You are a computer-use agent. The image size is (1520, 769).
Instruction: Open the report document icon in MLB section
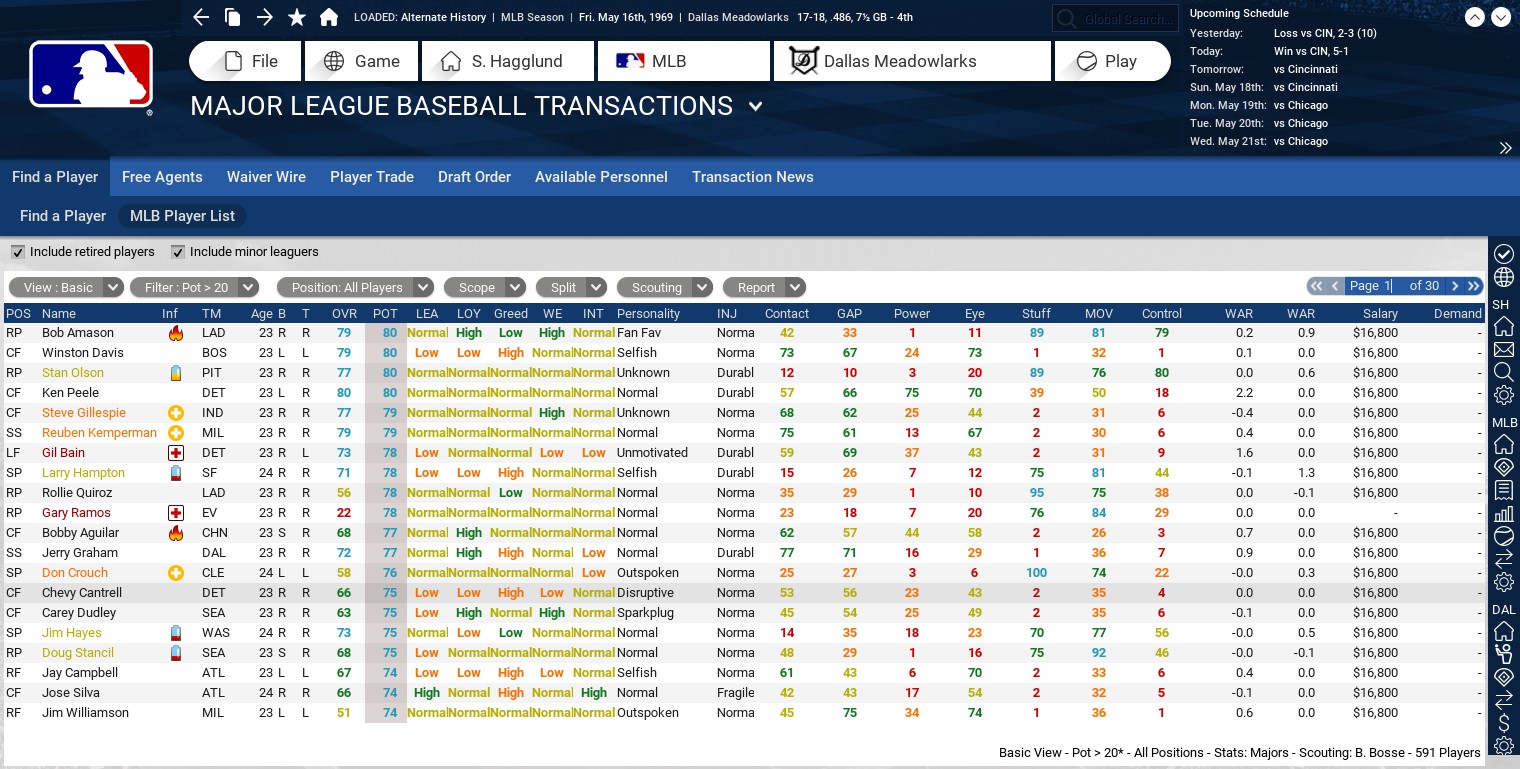click(1504, 490)
